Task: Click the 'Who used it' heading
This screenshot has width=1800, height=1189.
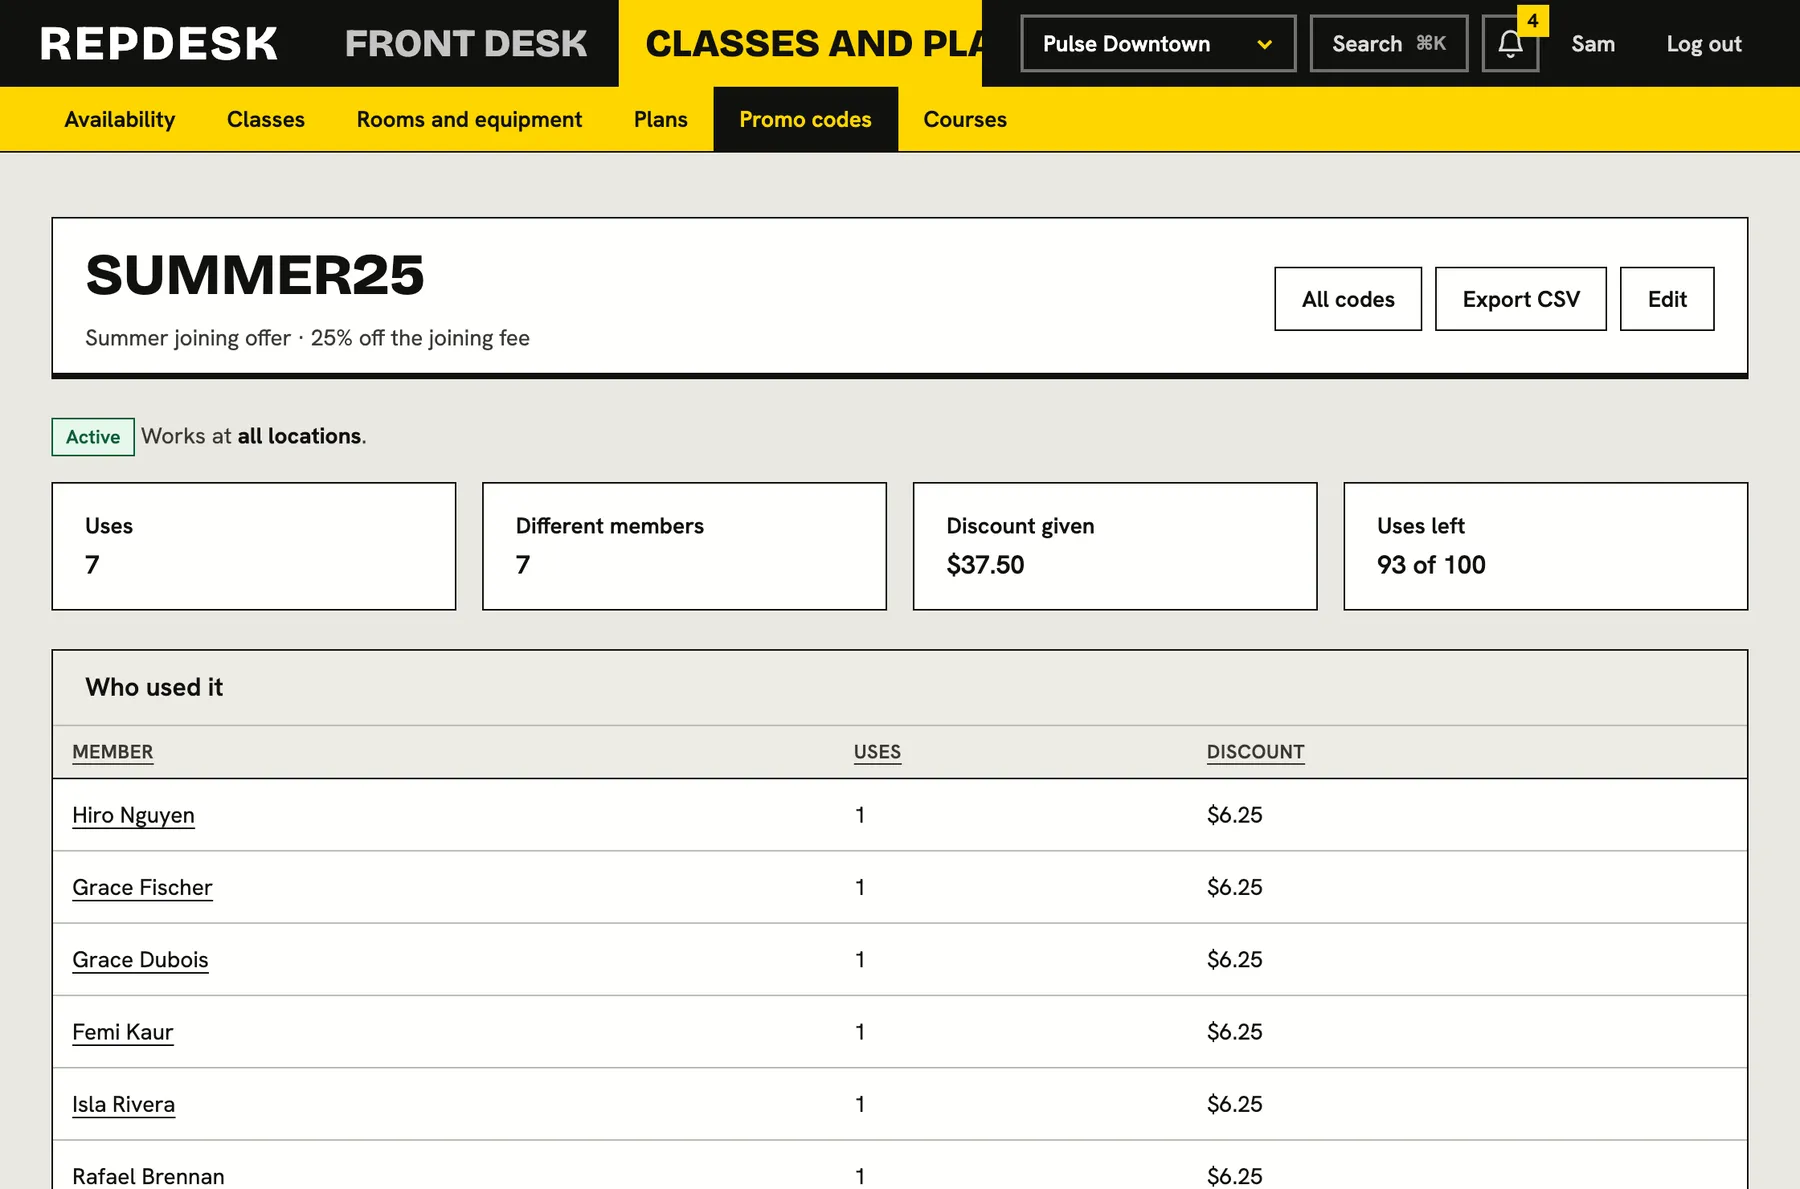Action: [154, 687]
